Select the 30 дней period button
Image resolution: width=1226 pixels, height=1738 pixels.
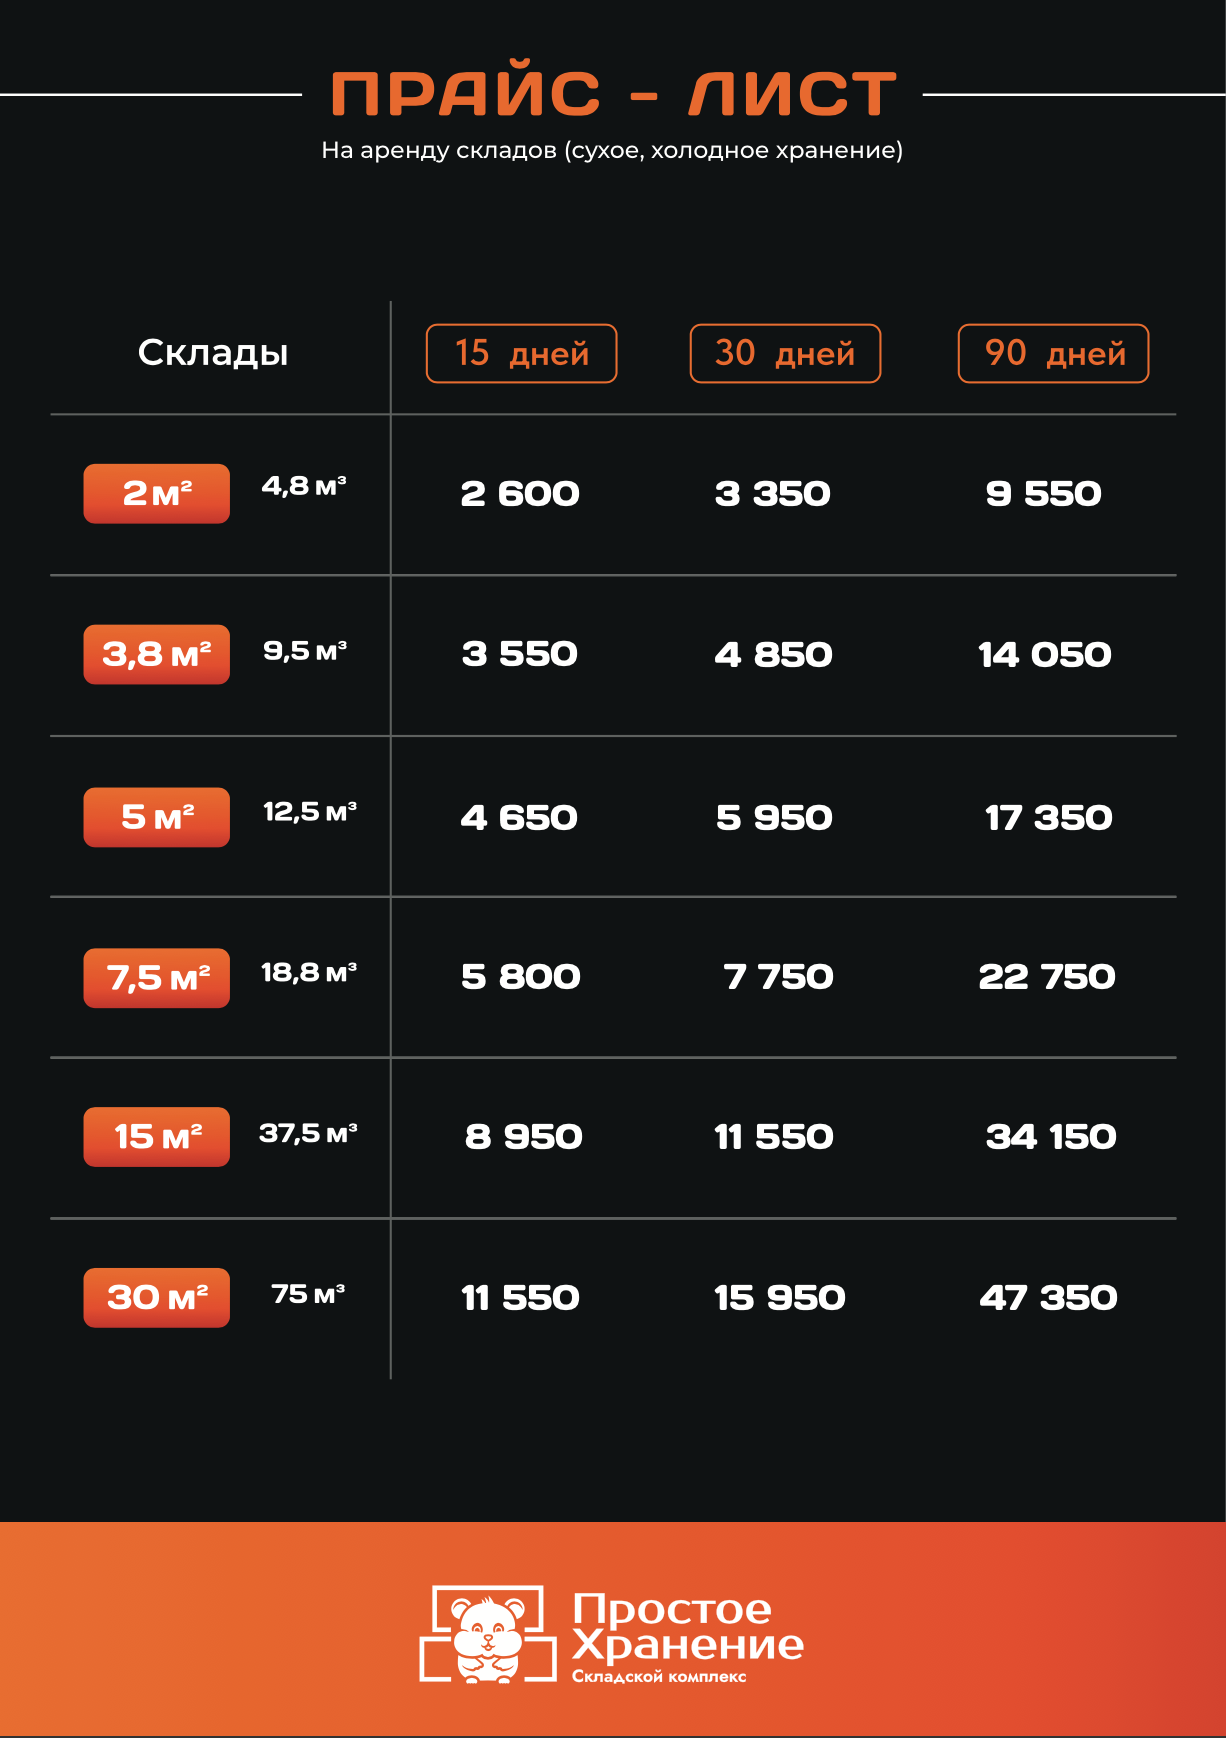(785, 353)
